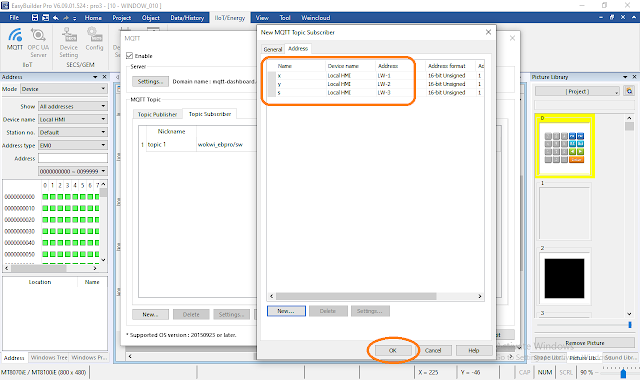640x380 pixels.
Task: Click the Device name column header
Action: tap(350, 66)
